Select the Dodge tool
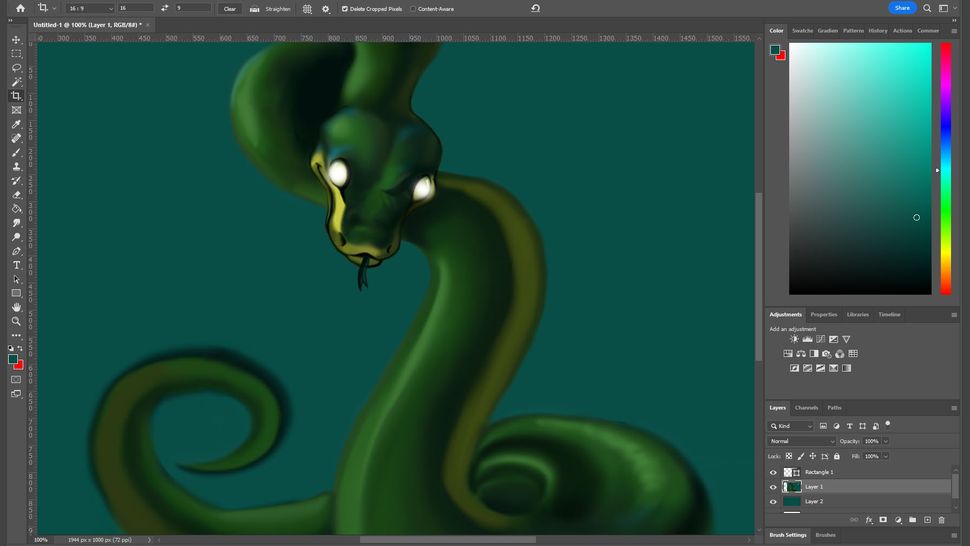Screen dimensions: 970x546 tap(16, 237)
